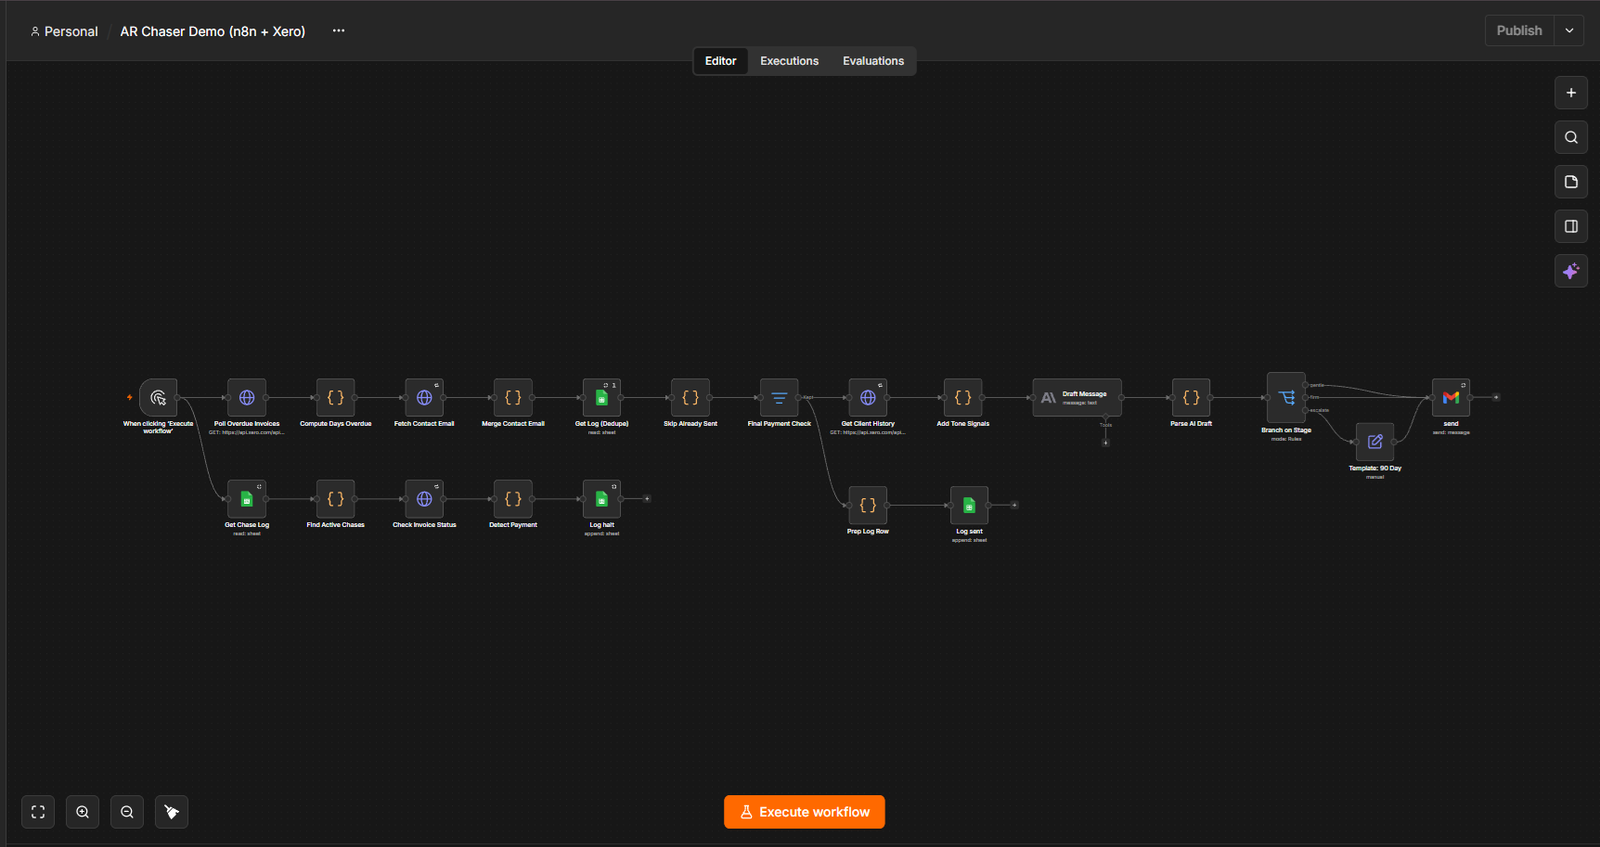Screen dimensions: 1600x847
Task: Click the 'When clicking Execute workflow' trigger node
Action: 158,398
